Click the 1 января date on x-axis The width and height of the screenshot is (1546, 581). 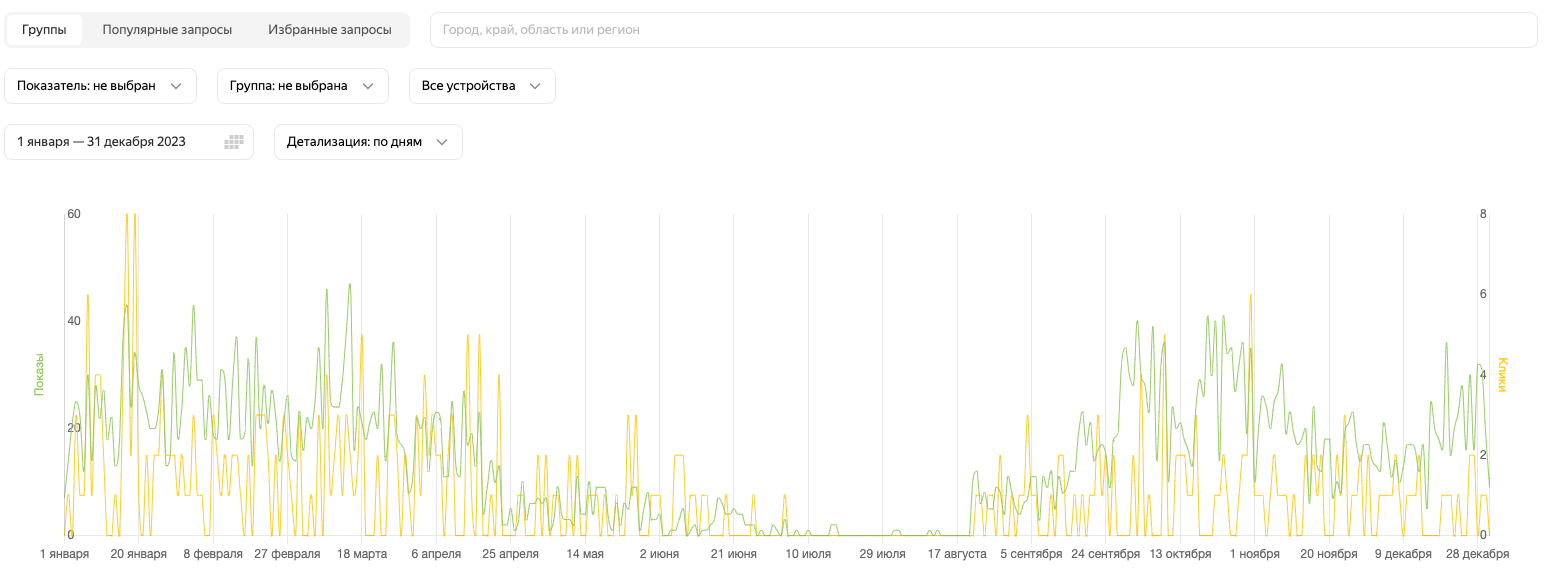coord(64,554)
